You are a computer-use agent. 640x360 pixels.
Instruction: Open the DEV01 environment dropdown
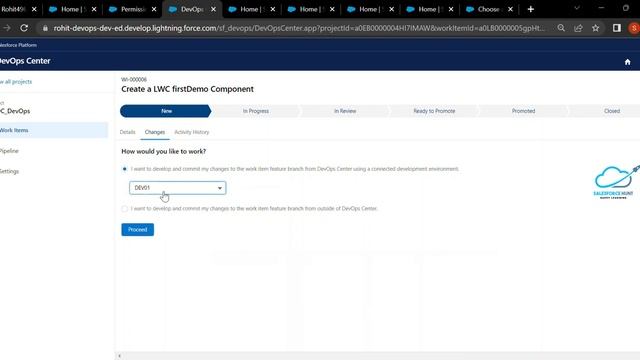pos(178,188)
